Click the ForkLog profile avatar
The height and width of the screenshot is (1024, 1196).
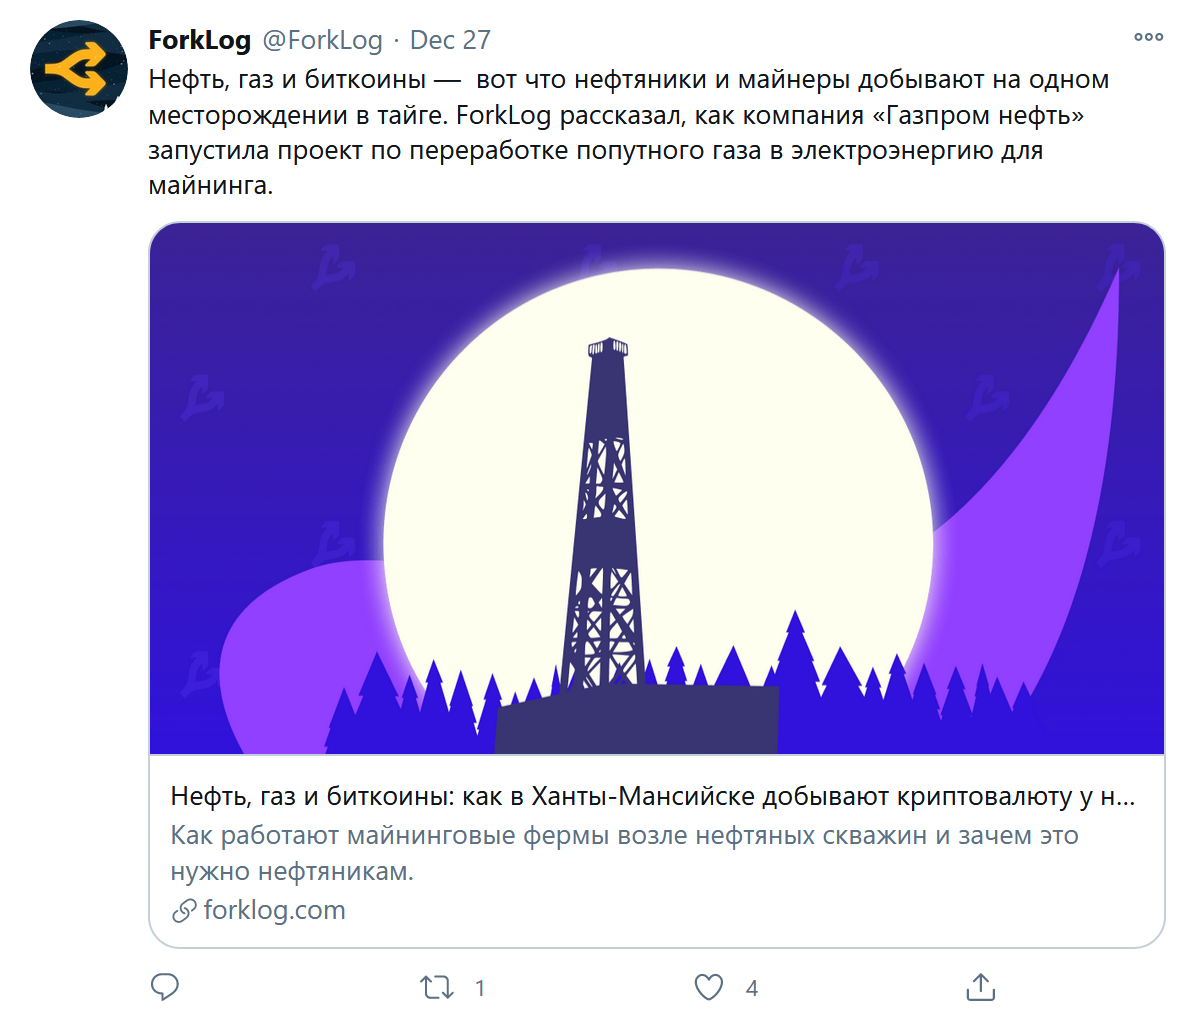tap(78, 69)
